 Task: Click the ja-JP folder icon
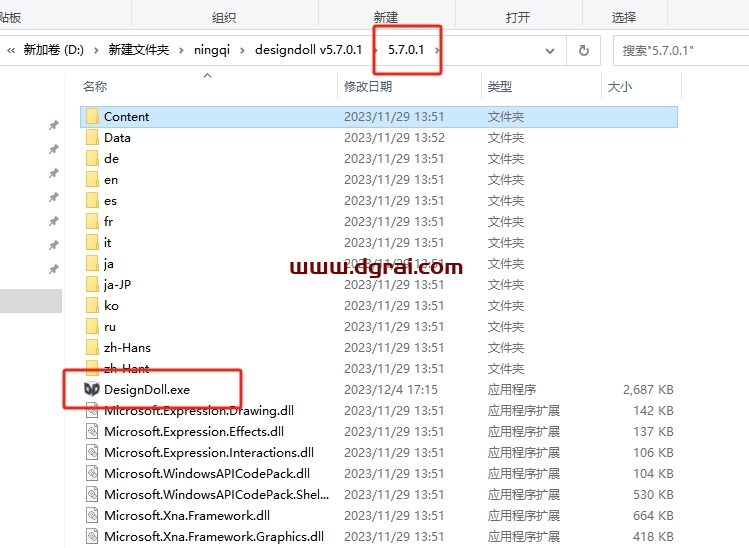92,285
